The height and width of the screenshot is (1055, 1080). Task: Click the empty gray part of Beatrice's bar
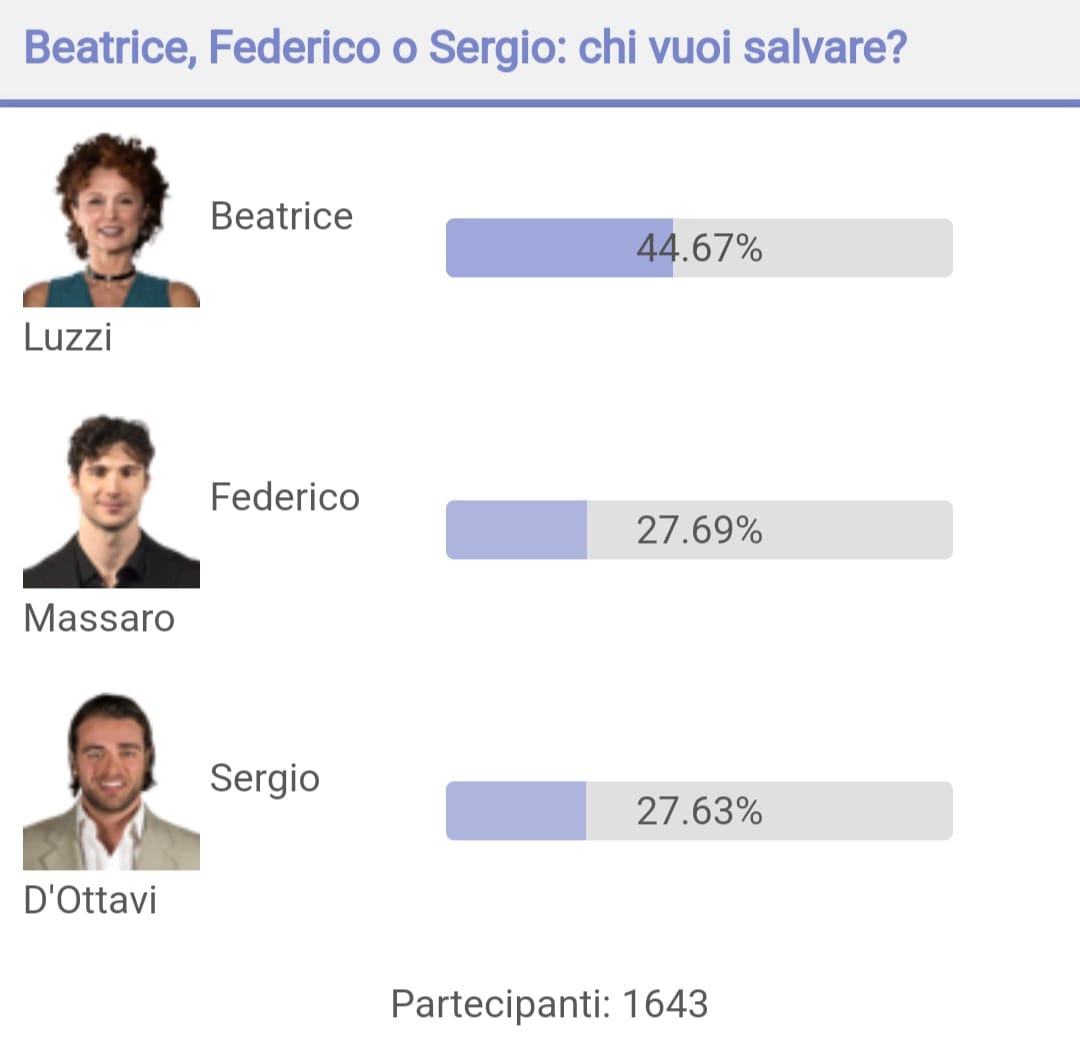tap(813, 248)
